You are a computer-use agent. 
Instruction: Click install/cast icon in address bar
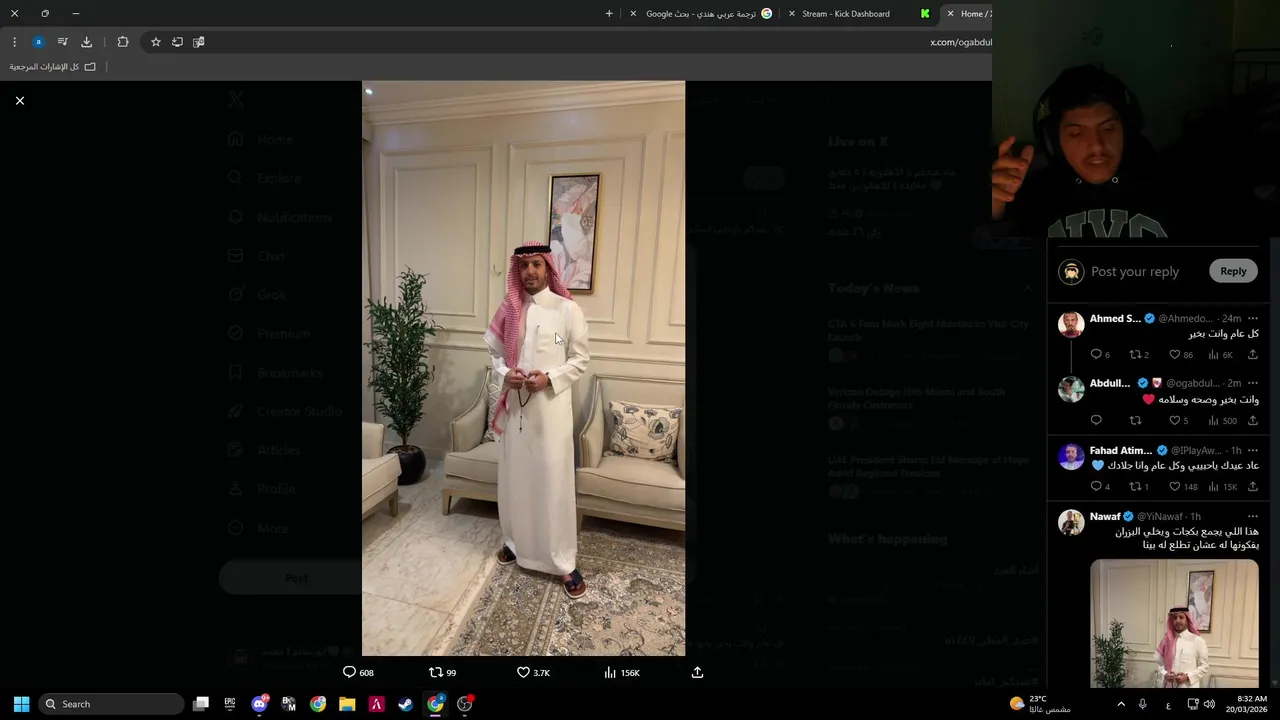(177, 42)
